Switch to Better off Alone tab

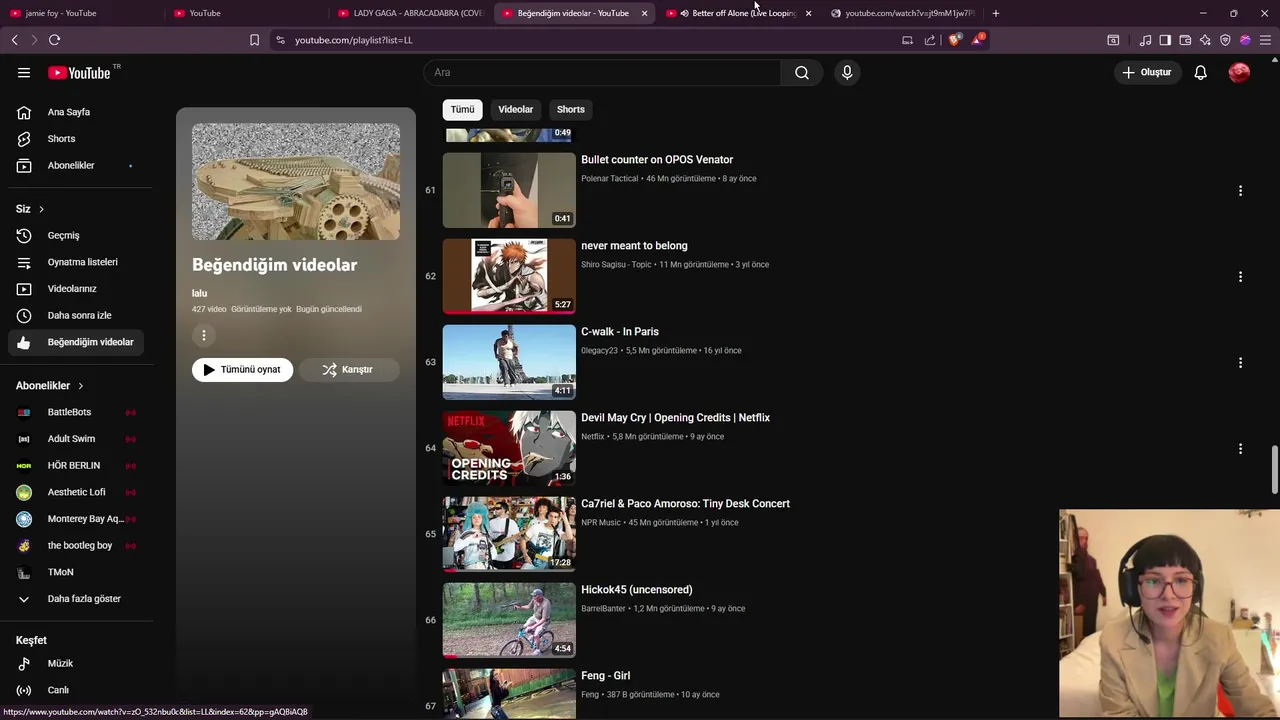[x=736, y=13]
